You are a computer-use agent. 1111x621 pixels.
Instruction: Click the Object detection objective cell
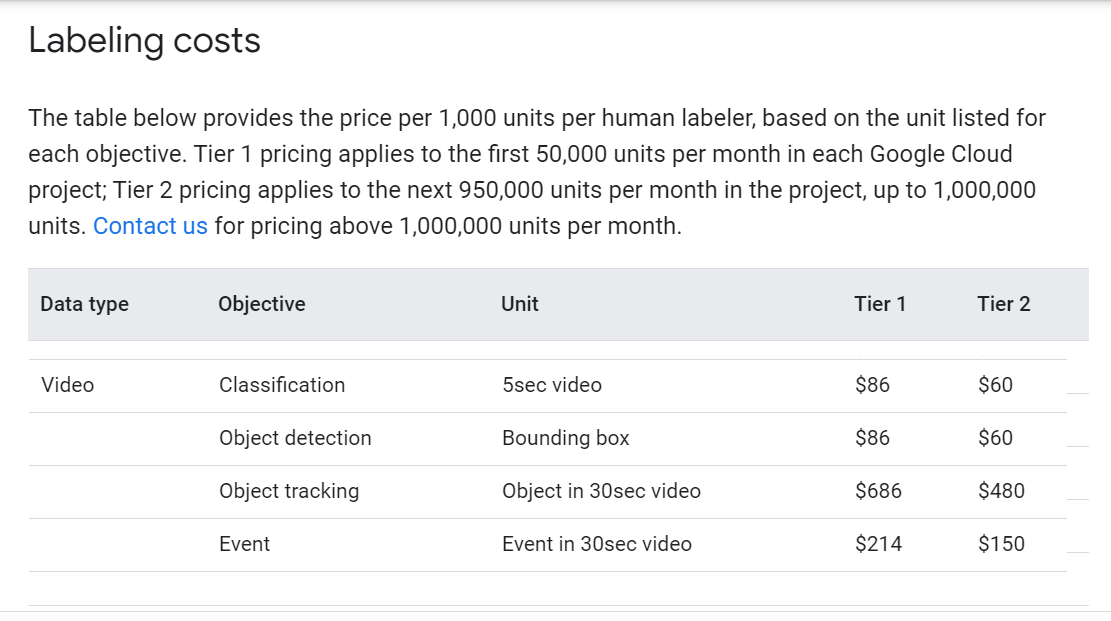pyautogui.click(x=295, y=438)
